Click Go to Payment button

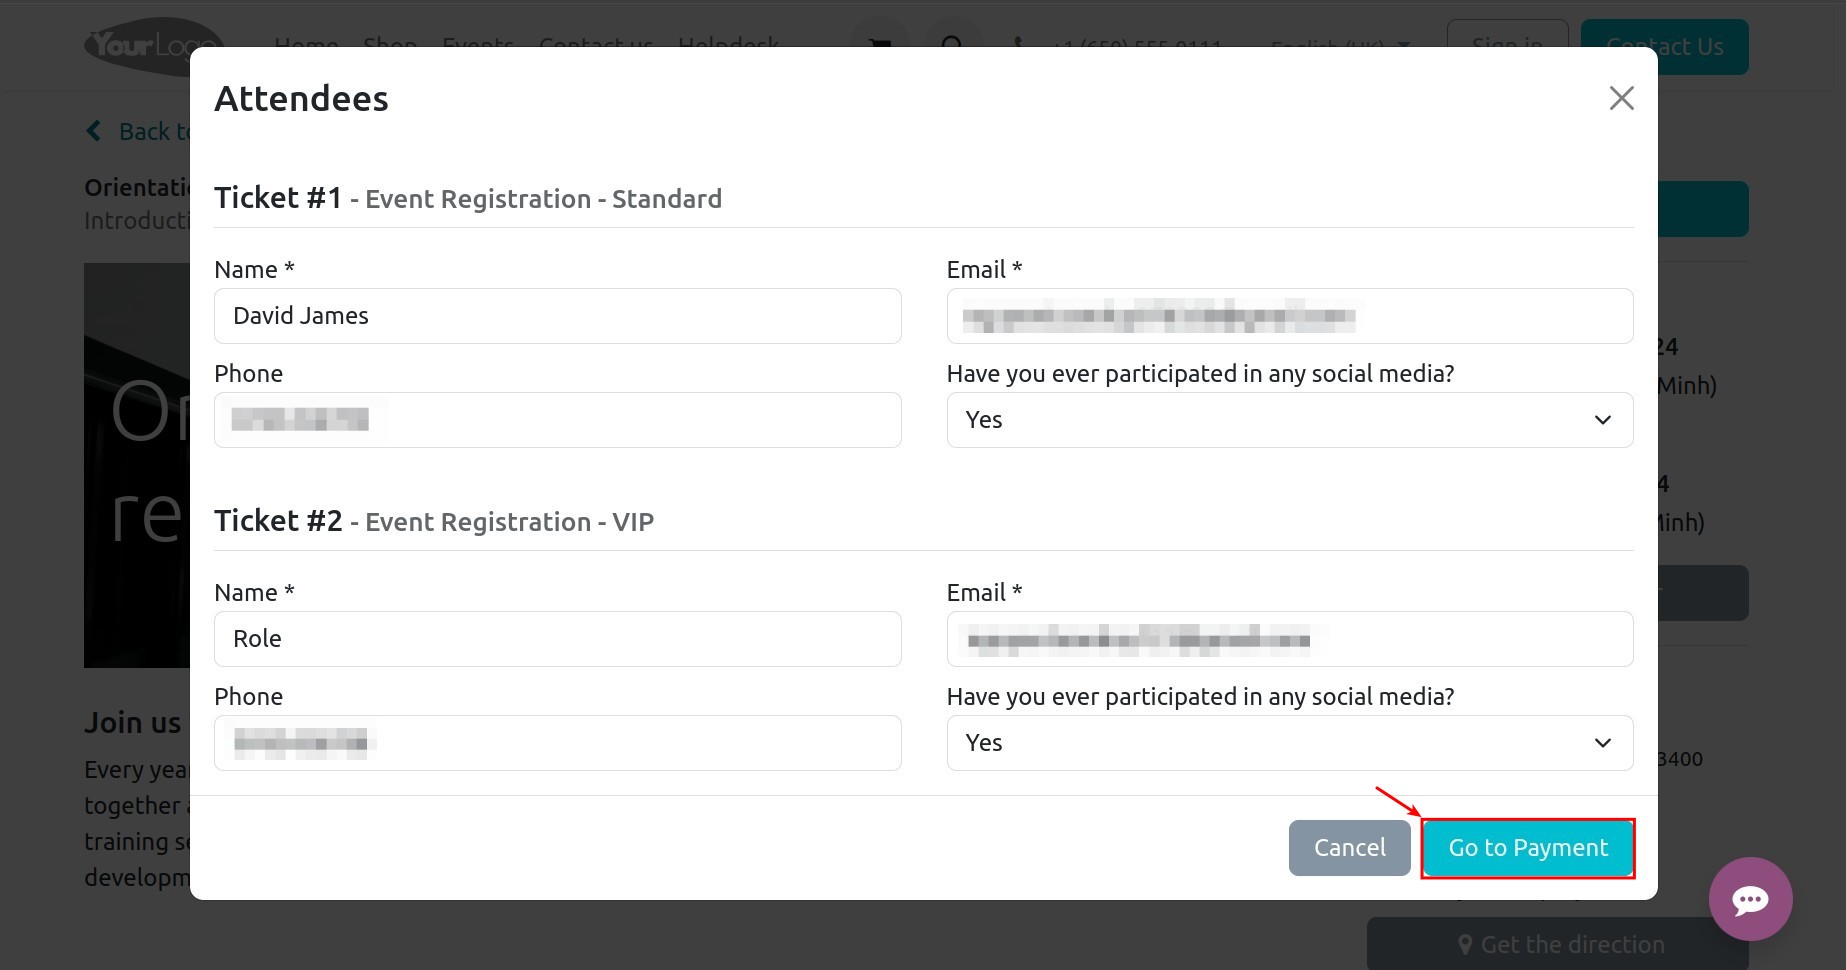(1528, 848)
